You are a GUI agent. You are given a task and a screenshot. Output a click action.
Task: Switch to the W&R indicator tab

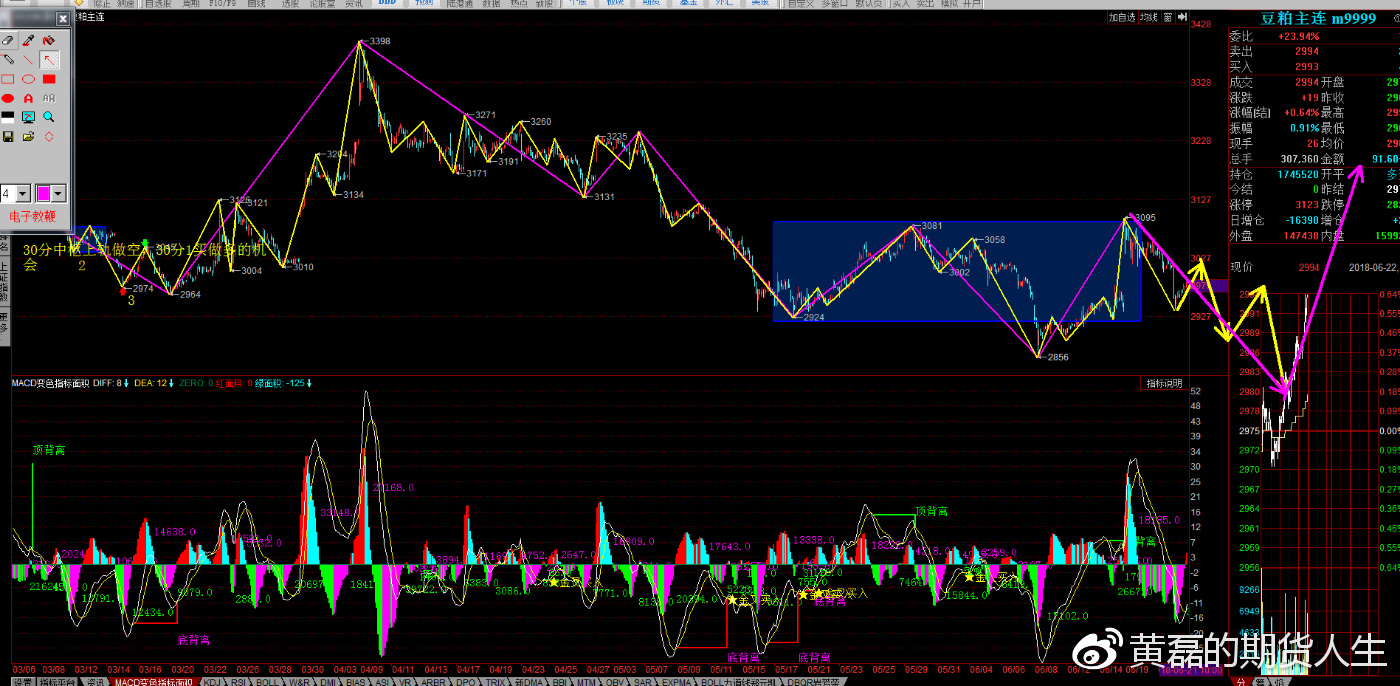(299, 681)
